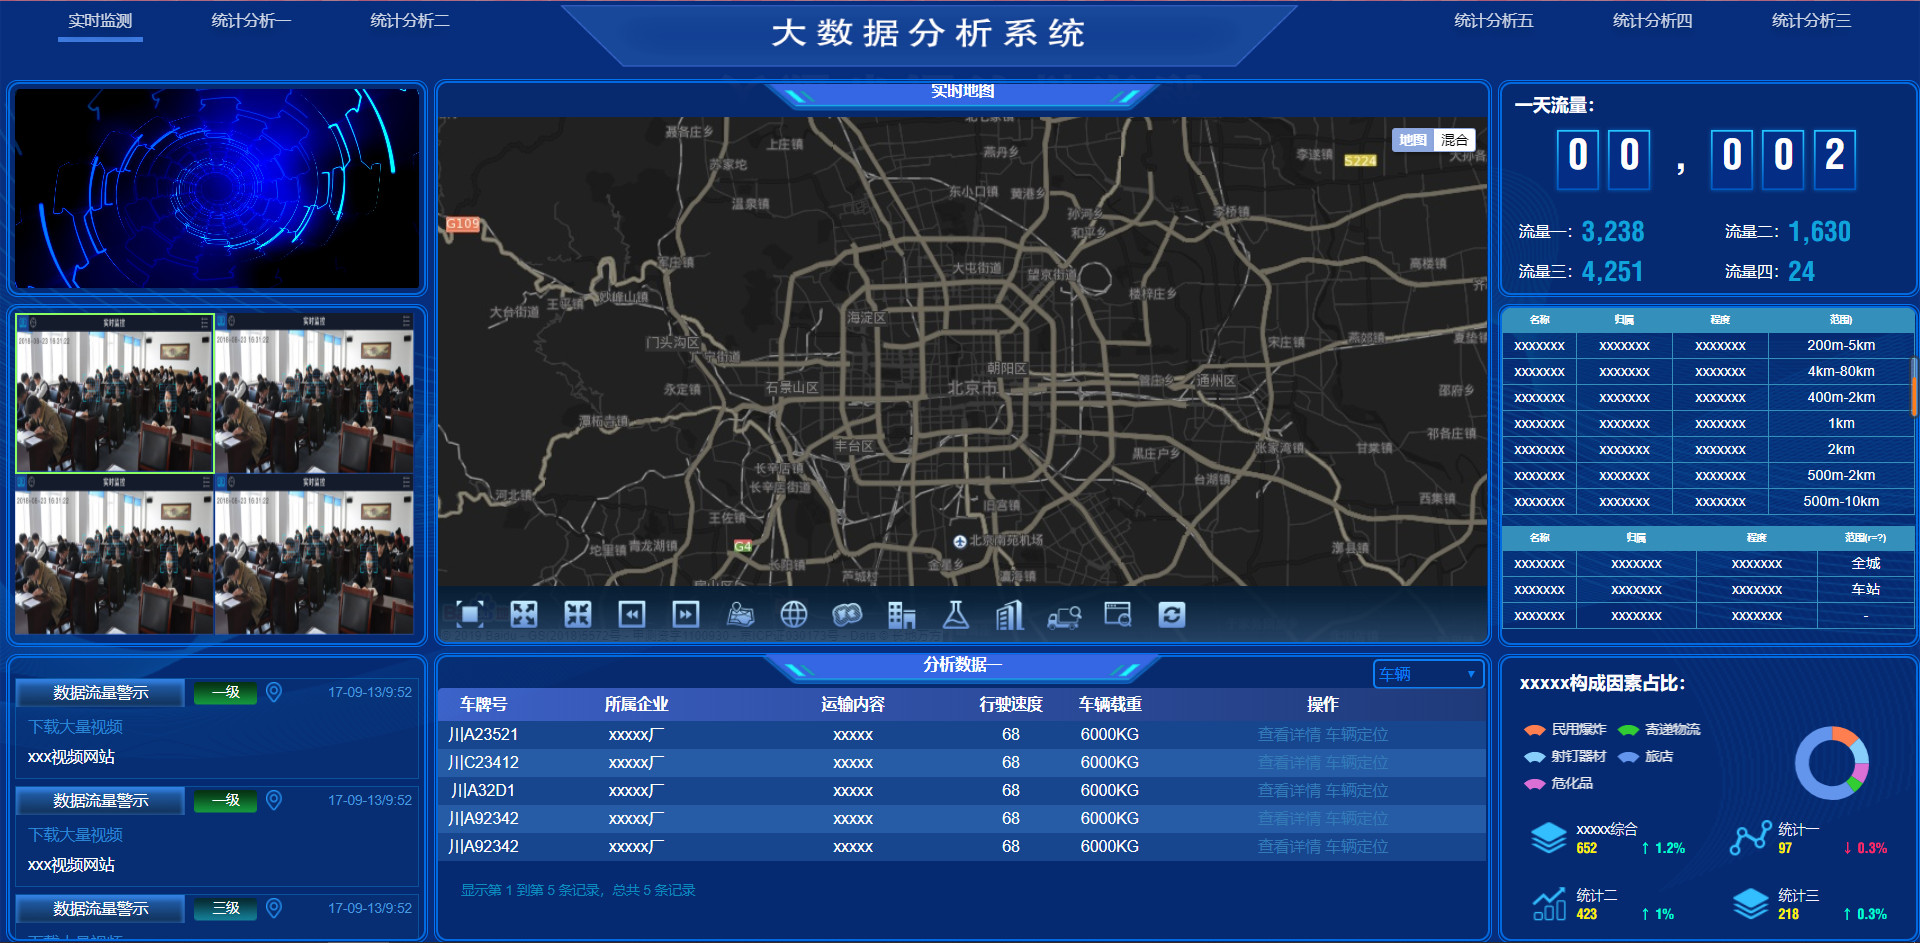This screenshot has height=943, width=1920.
Task: Click the 200m-5km range cell
Action: (x=1841, y=345)
